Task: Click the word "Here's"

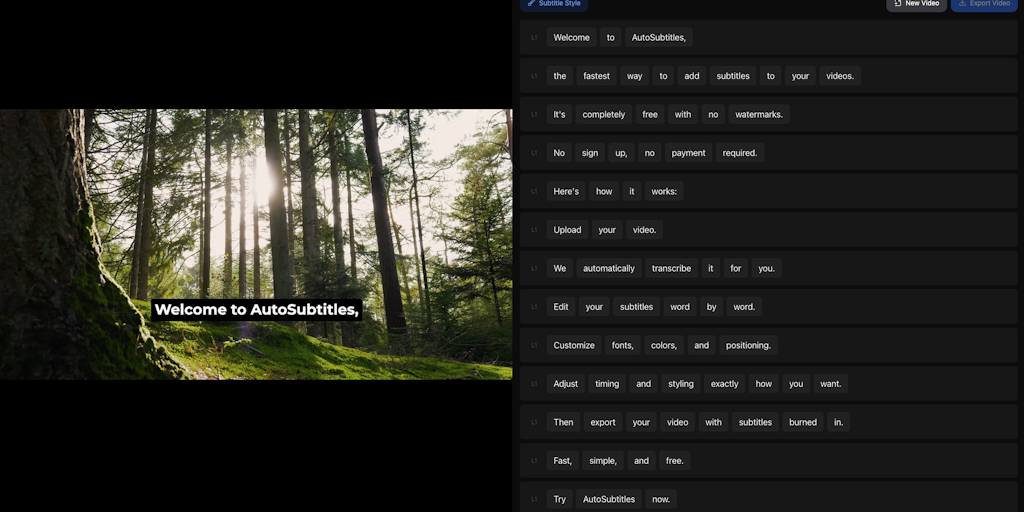Action: (566, 191)
